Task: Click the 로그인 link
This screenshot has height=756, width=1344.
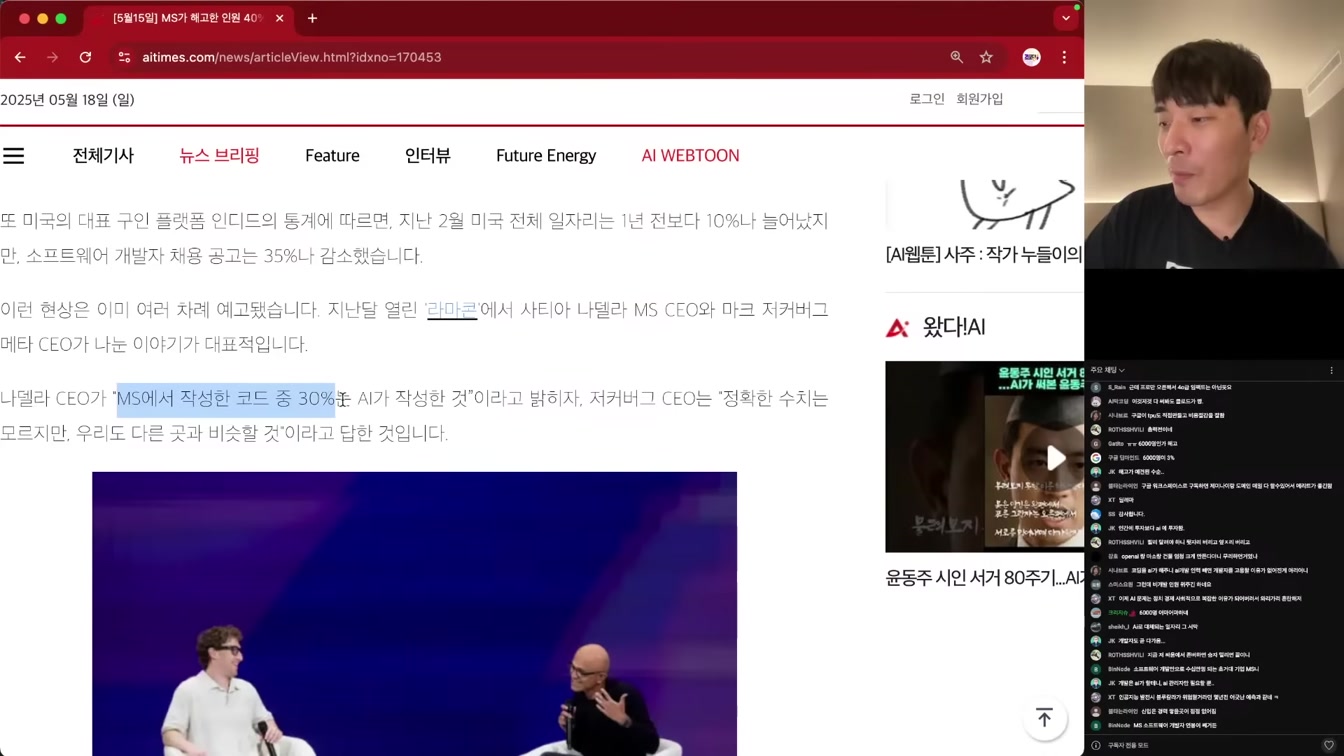Action: (927, 99)
